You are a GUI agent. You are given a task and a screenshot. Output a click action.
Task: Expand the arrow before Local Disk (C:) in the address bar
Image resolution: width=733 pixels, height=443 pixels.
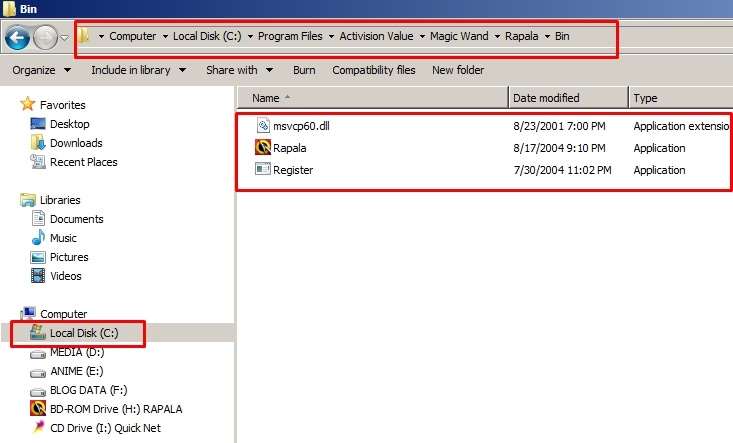165,36
